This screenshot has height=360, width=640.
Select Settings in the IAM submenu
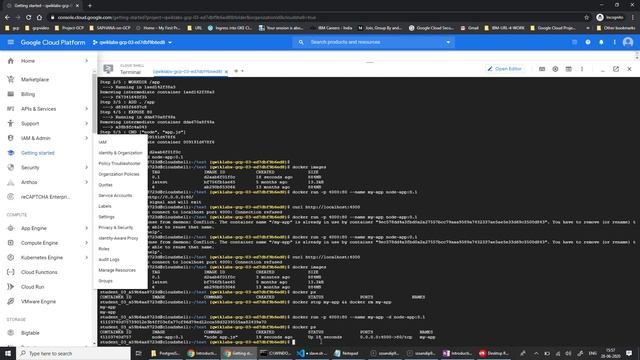click(x=107, y=217)
